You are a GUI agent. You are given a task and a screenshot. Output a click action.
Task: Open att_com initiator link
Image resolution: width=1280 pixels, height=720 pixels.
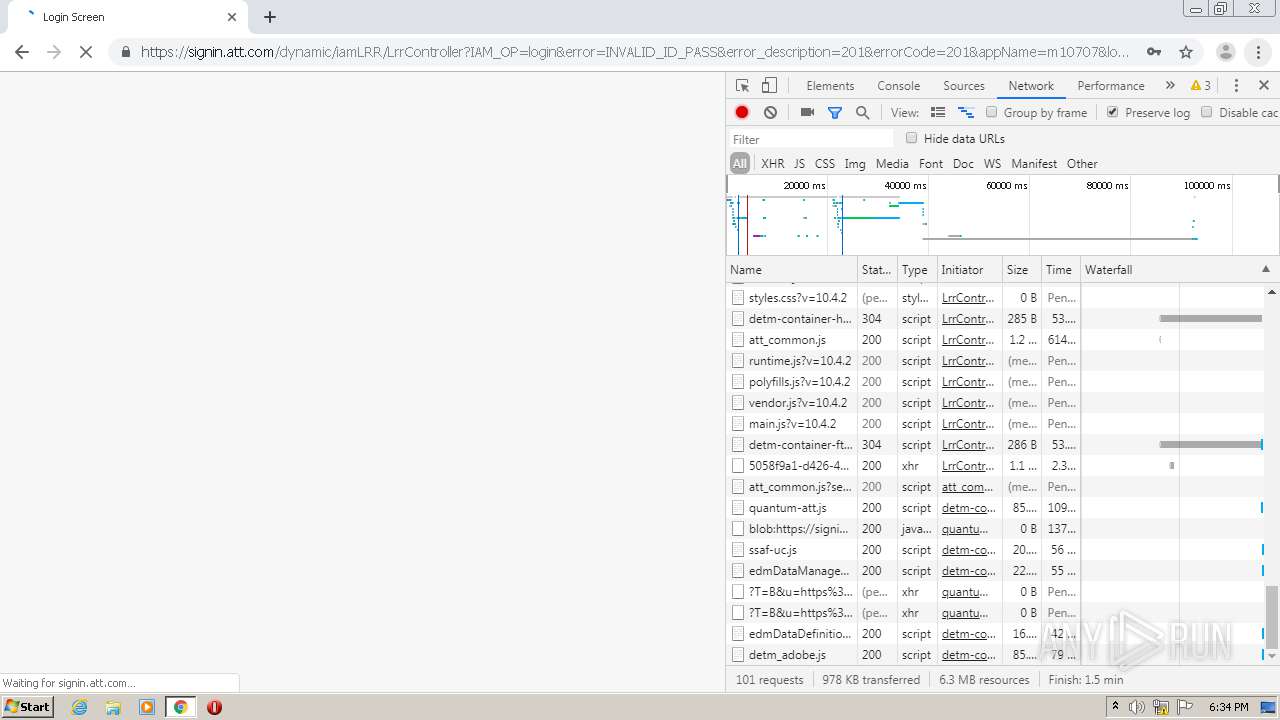coord(968,487)
